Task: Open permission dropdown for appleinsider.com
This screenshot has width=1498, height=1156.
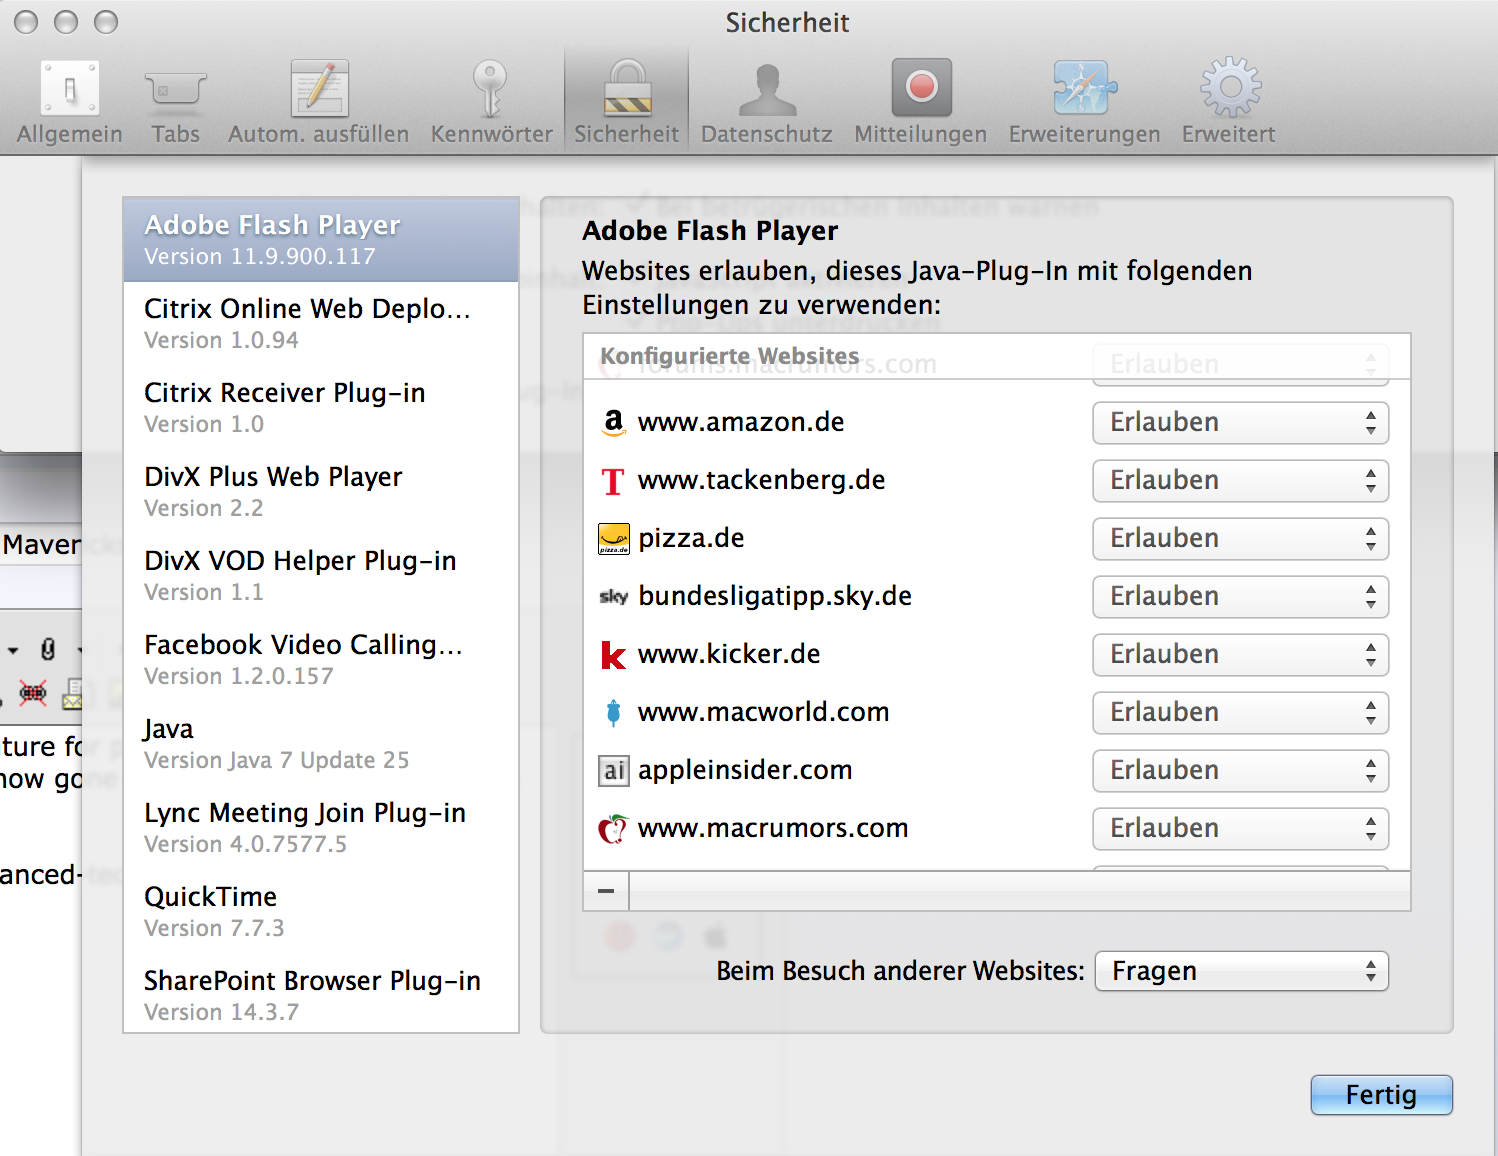Action: 1240,771
